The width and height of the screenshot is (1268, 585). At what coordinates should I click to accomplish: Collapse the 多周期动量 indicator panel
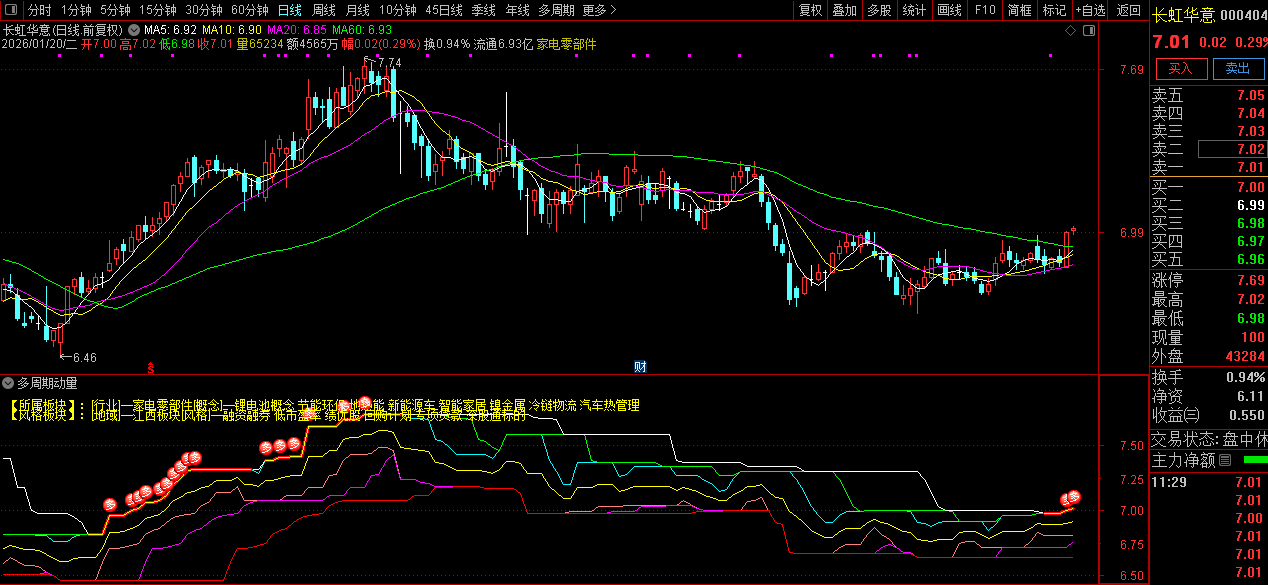pyautogui.click(x=8, y=383)
